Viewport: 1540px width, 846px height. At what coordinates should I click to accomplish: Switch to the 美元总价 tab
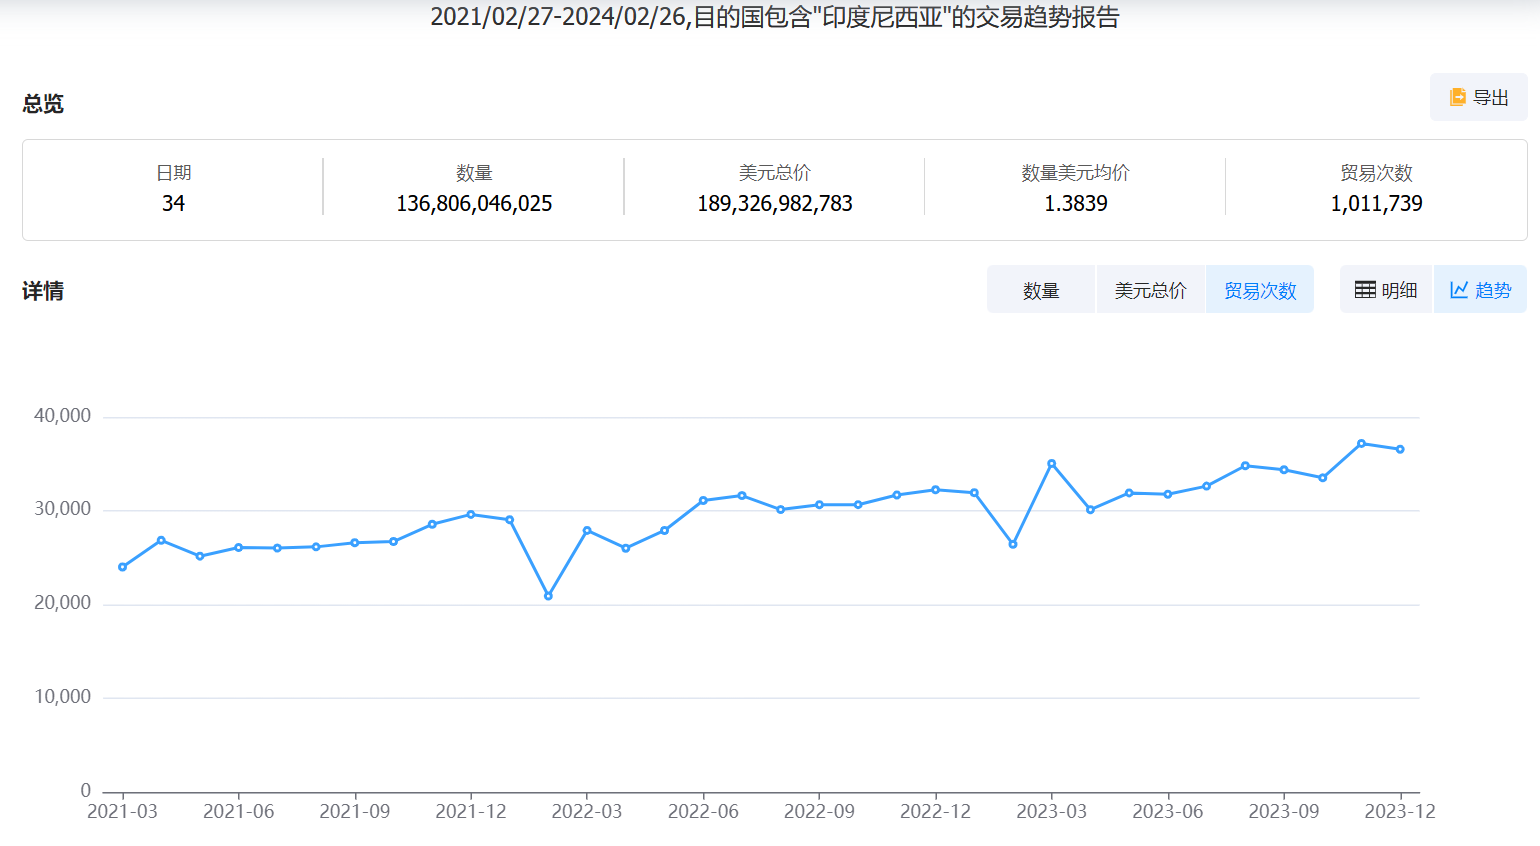[x=1150, y=290]
